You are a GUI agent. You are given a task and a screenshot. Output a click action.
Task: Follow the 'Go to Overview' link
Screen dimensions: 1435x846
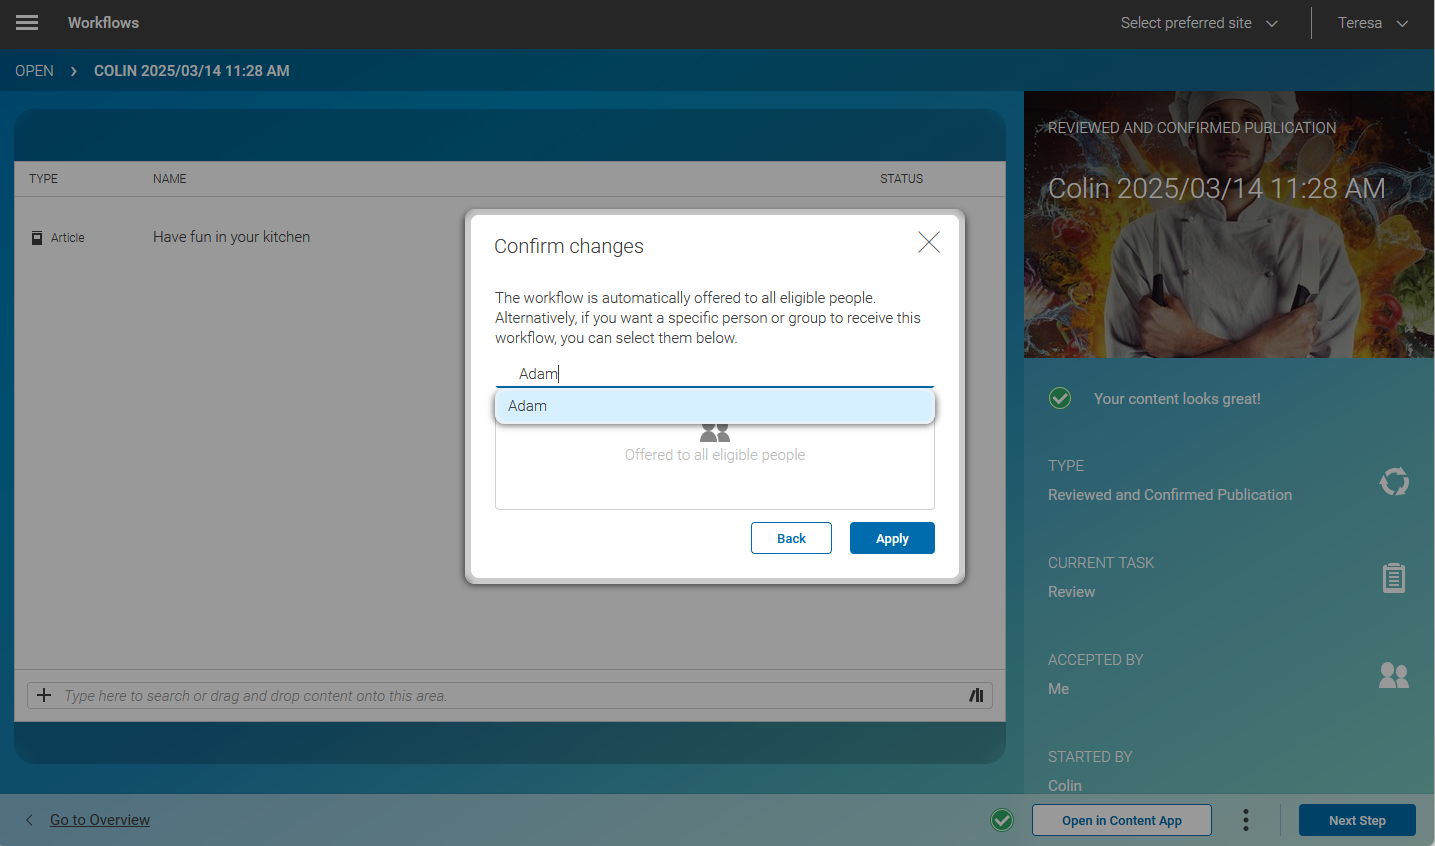pyautogui.click(x=99, y=819)
